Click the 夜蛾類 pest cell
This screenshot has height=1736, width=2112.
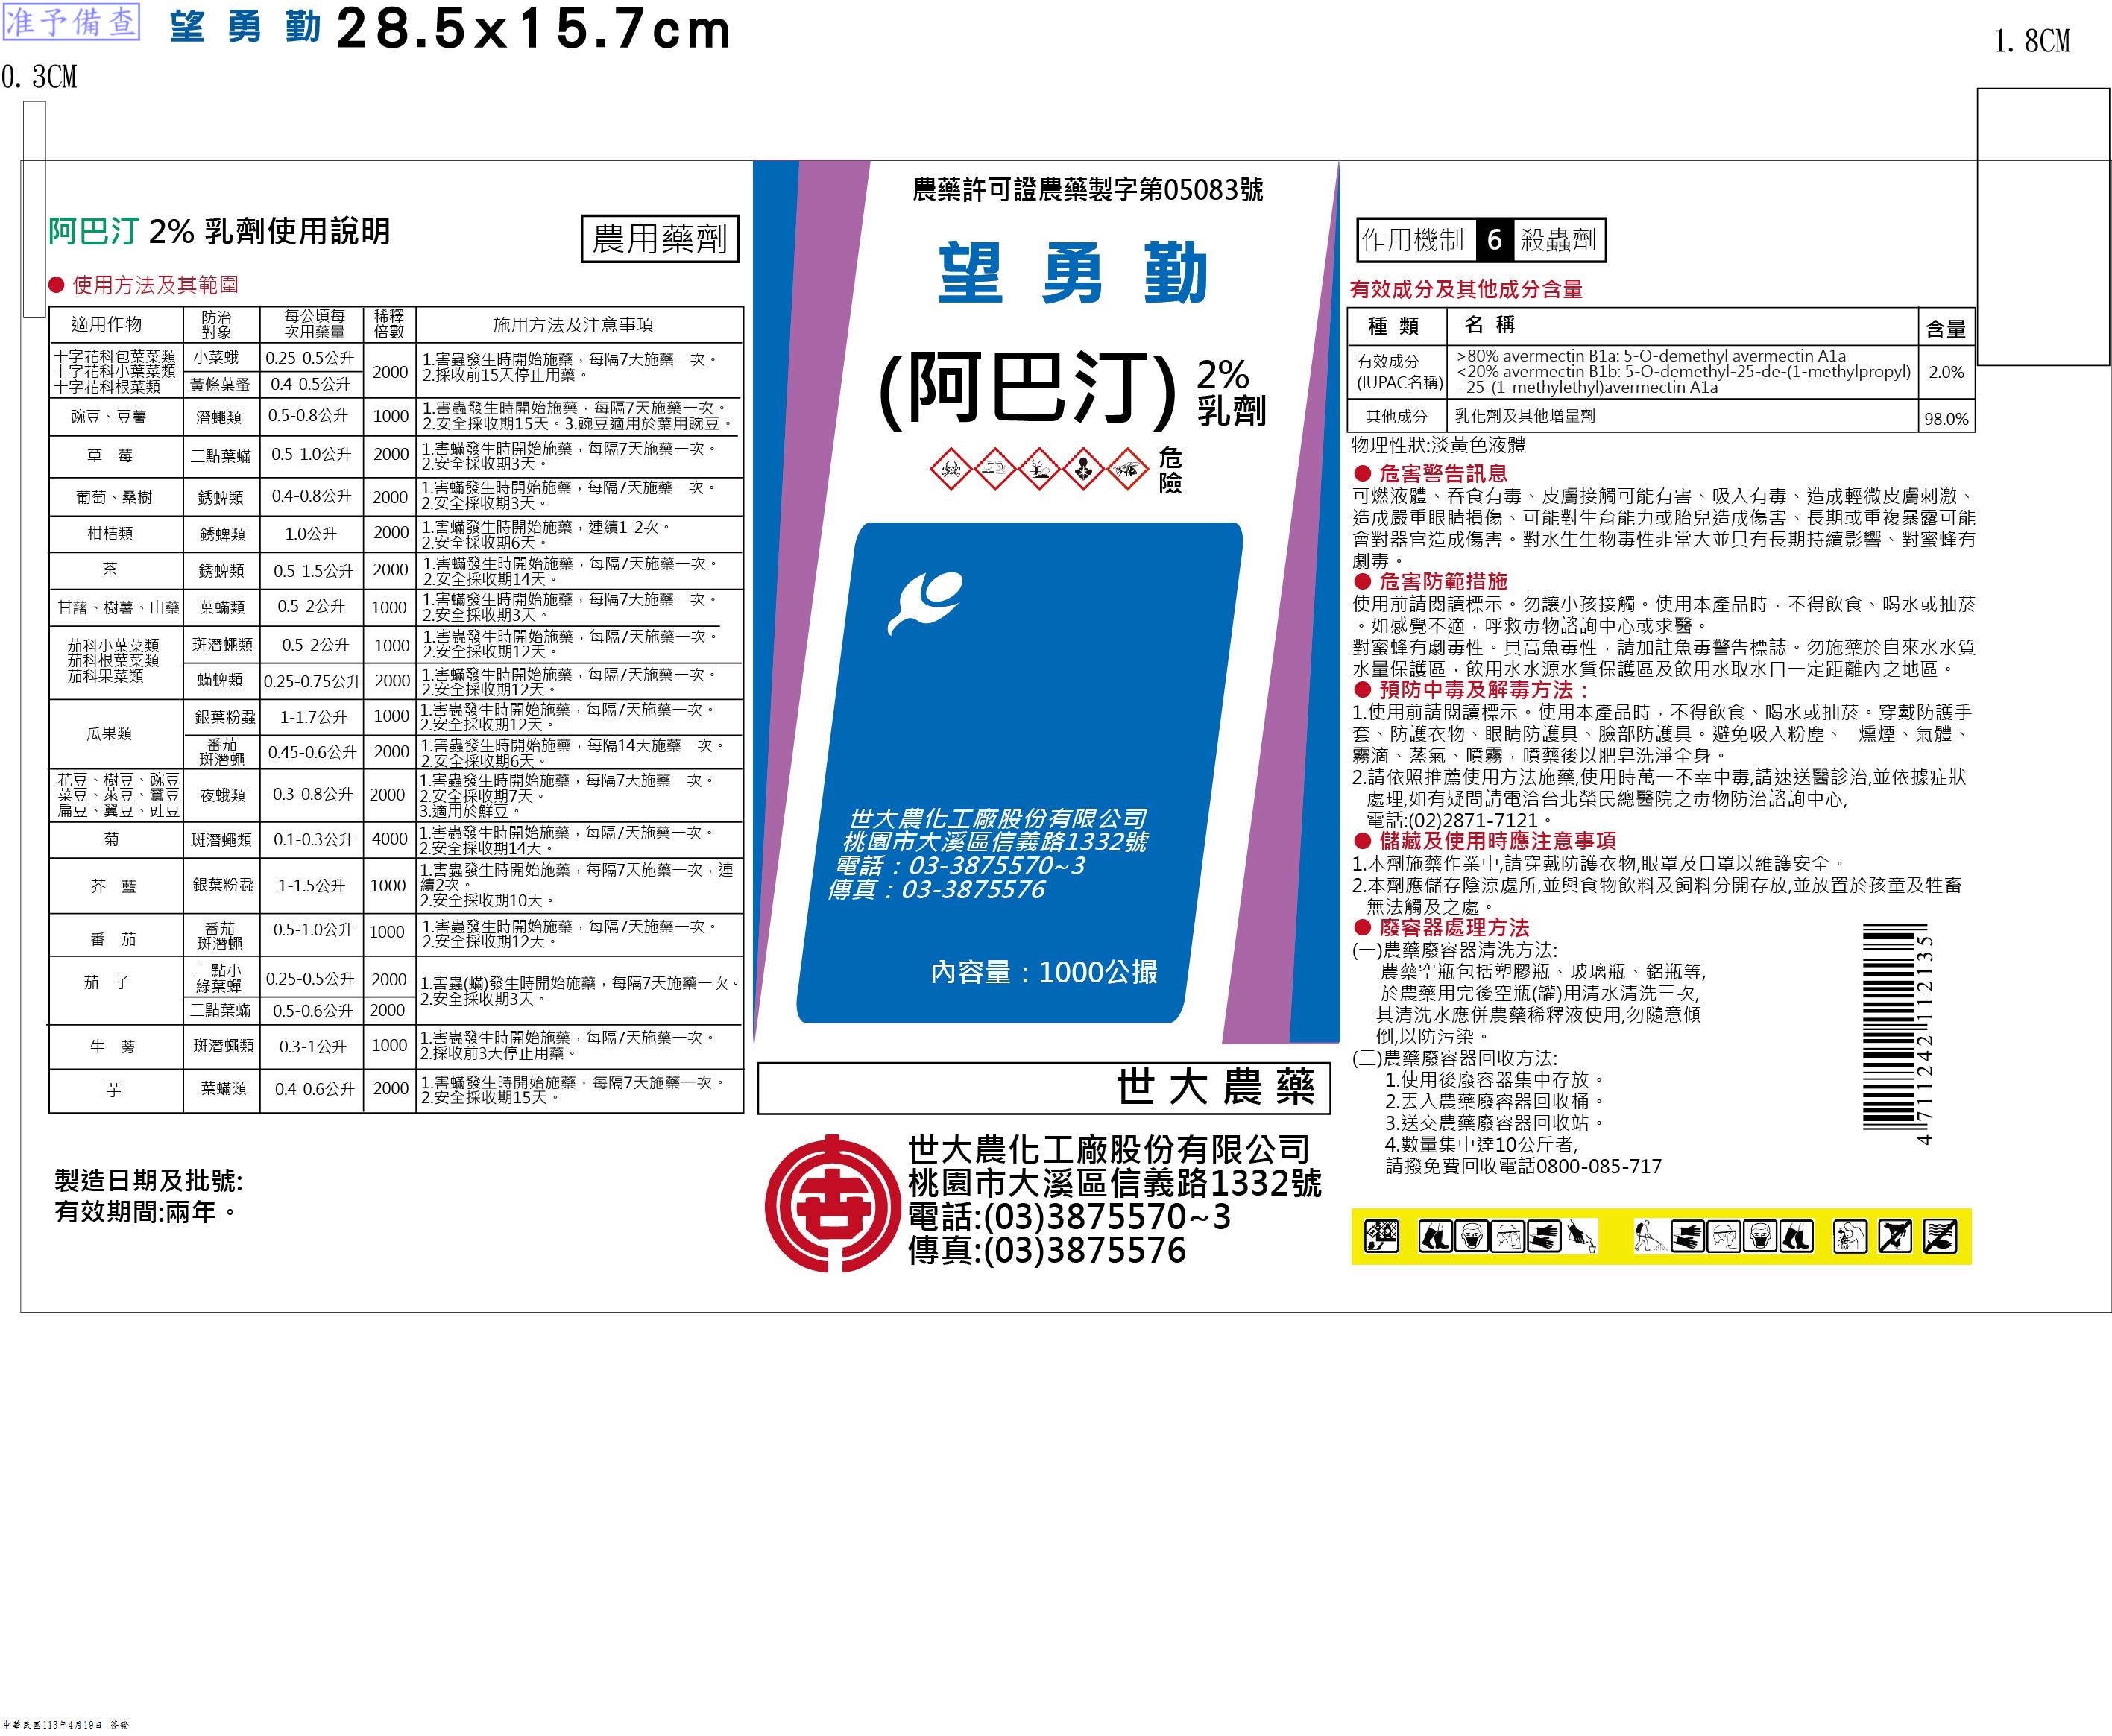[222, 795]
